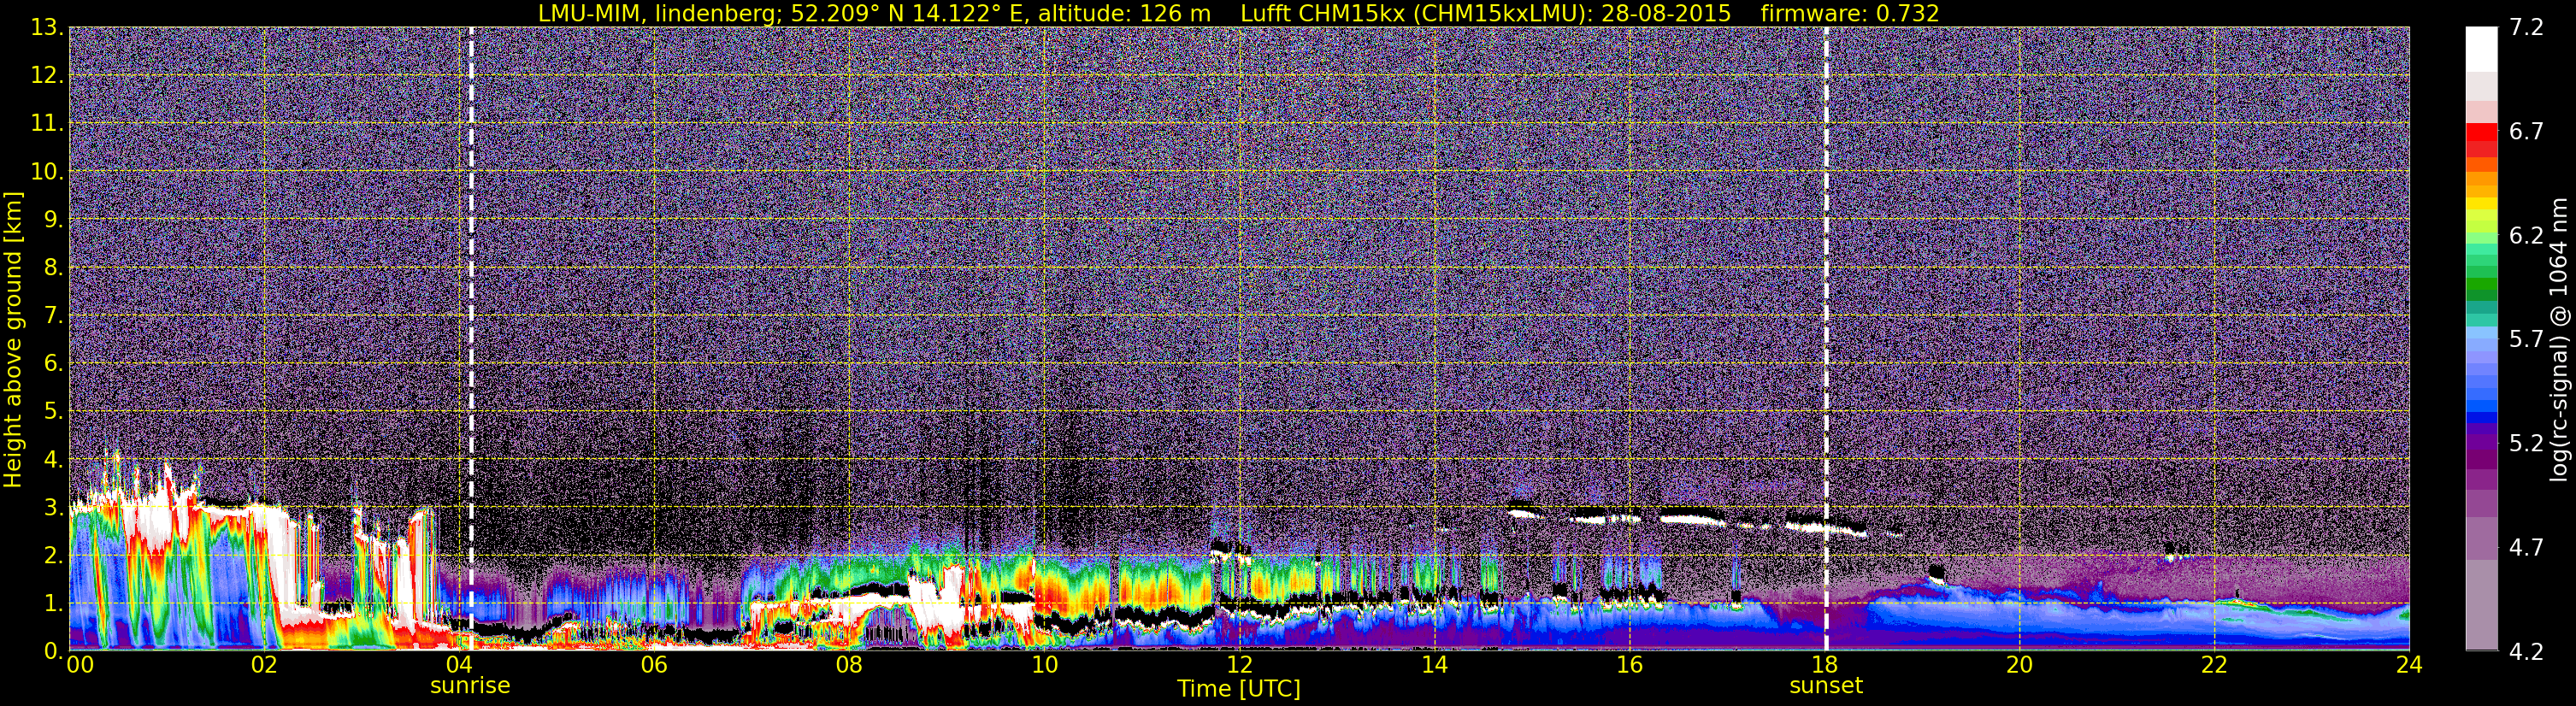Click the 'log(rc-signal) @ 1064 nm' colorbar label

[x=2558, y=340]
